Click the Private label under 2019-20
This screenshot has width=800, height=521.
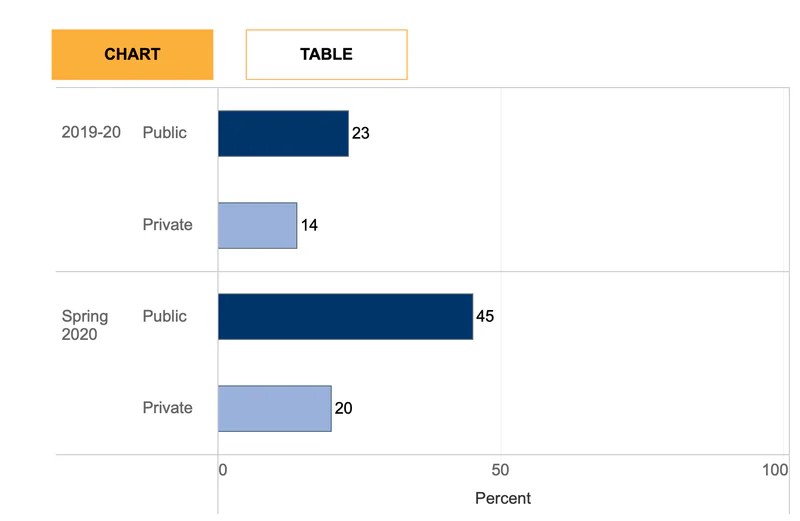pyautogui.click(x=167, y=225)
